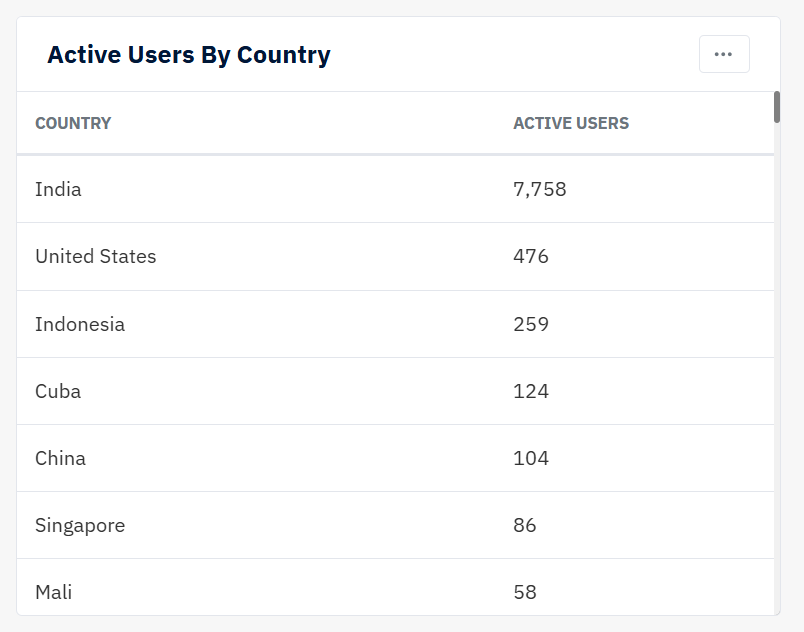Click the ACTIVE USERS column header
This screenshot has width=804, height=632.
coord(571,123)
